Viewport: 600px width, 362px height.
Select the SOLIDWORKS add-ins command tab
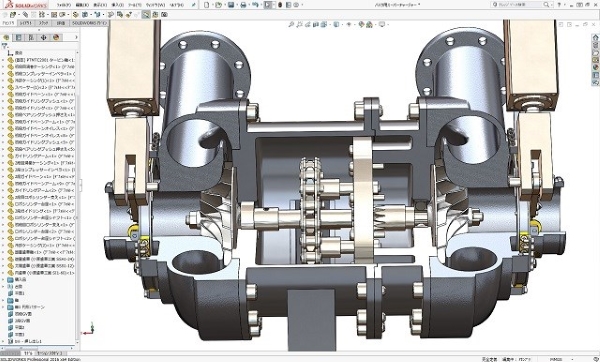(90, 23)
